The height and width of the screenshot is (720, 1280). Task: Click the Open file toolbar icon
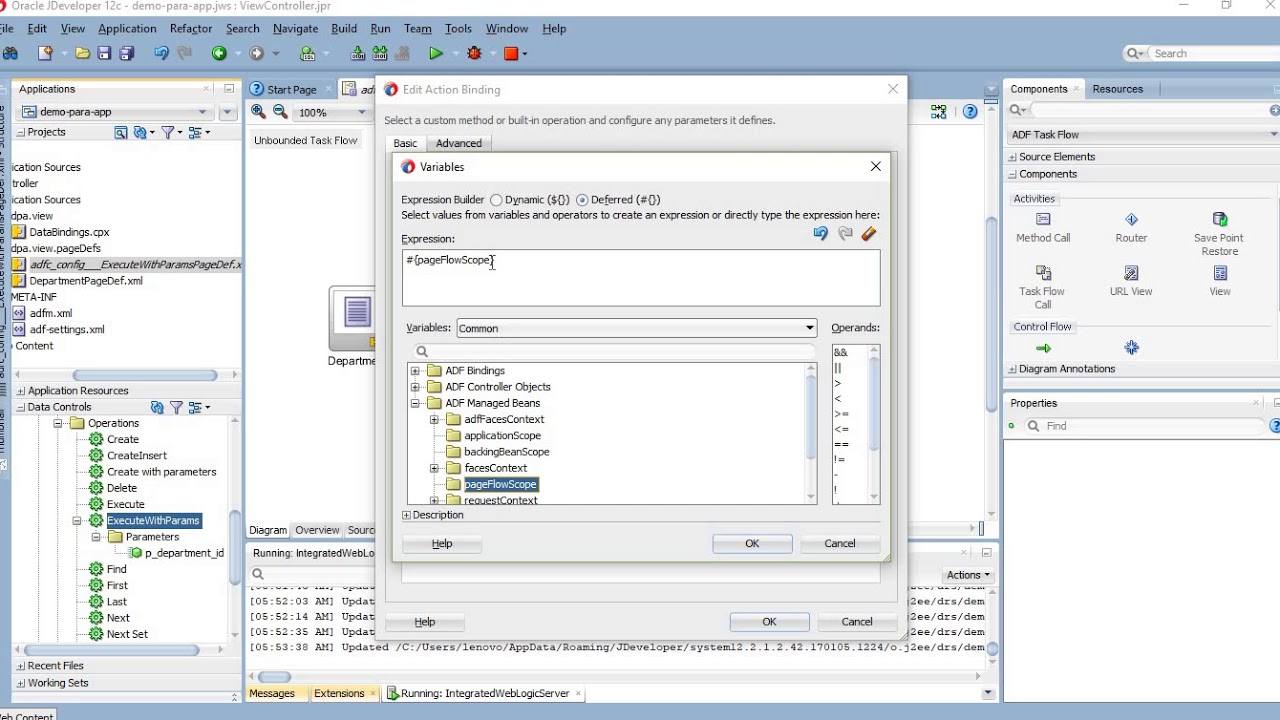click(83, 54)
